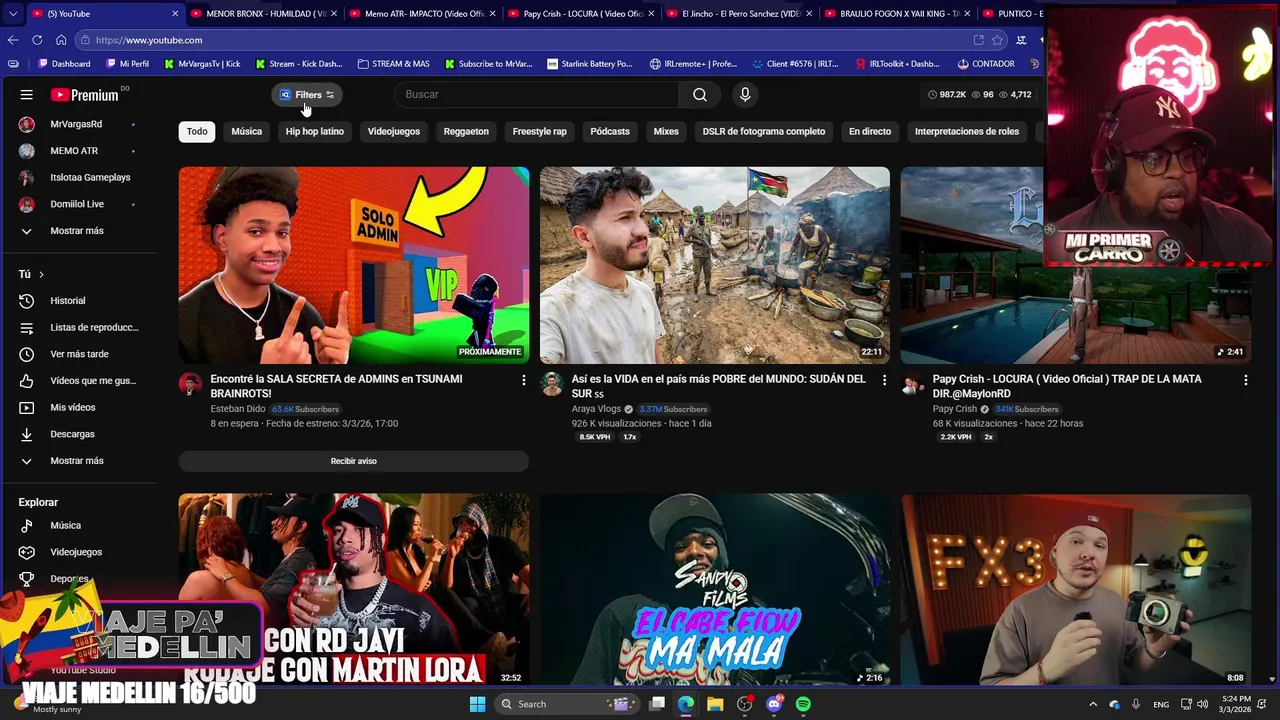Screen dimensions: 1280x720
Task: Show hidden system tray icons
Action: pos(1092,704)
